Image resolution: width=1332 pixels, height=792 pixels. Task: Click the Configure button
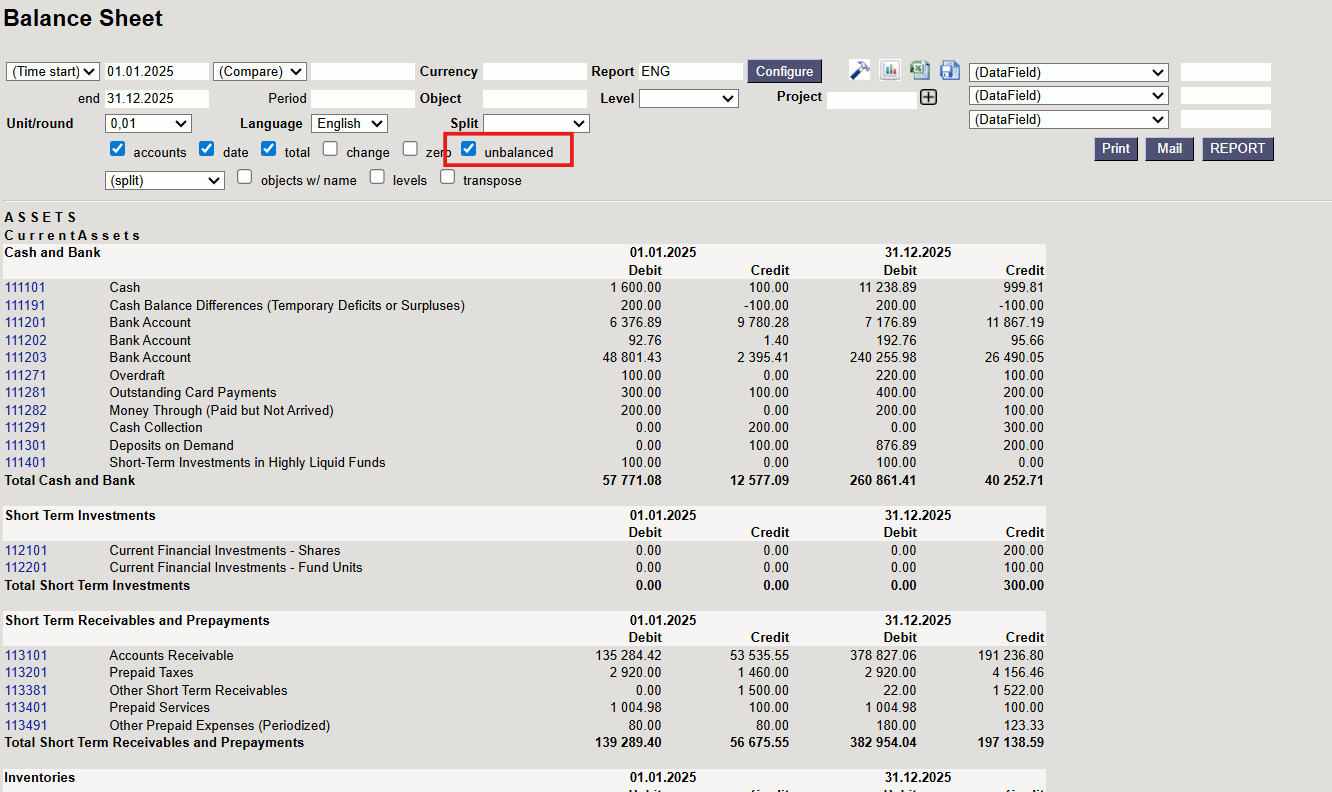click(x=784, y=71)
